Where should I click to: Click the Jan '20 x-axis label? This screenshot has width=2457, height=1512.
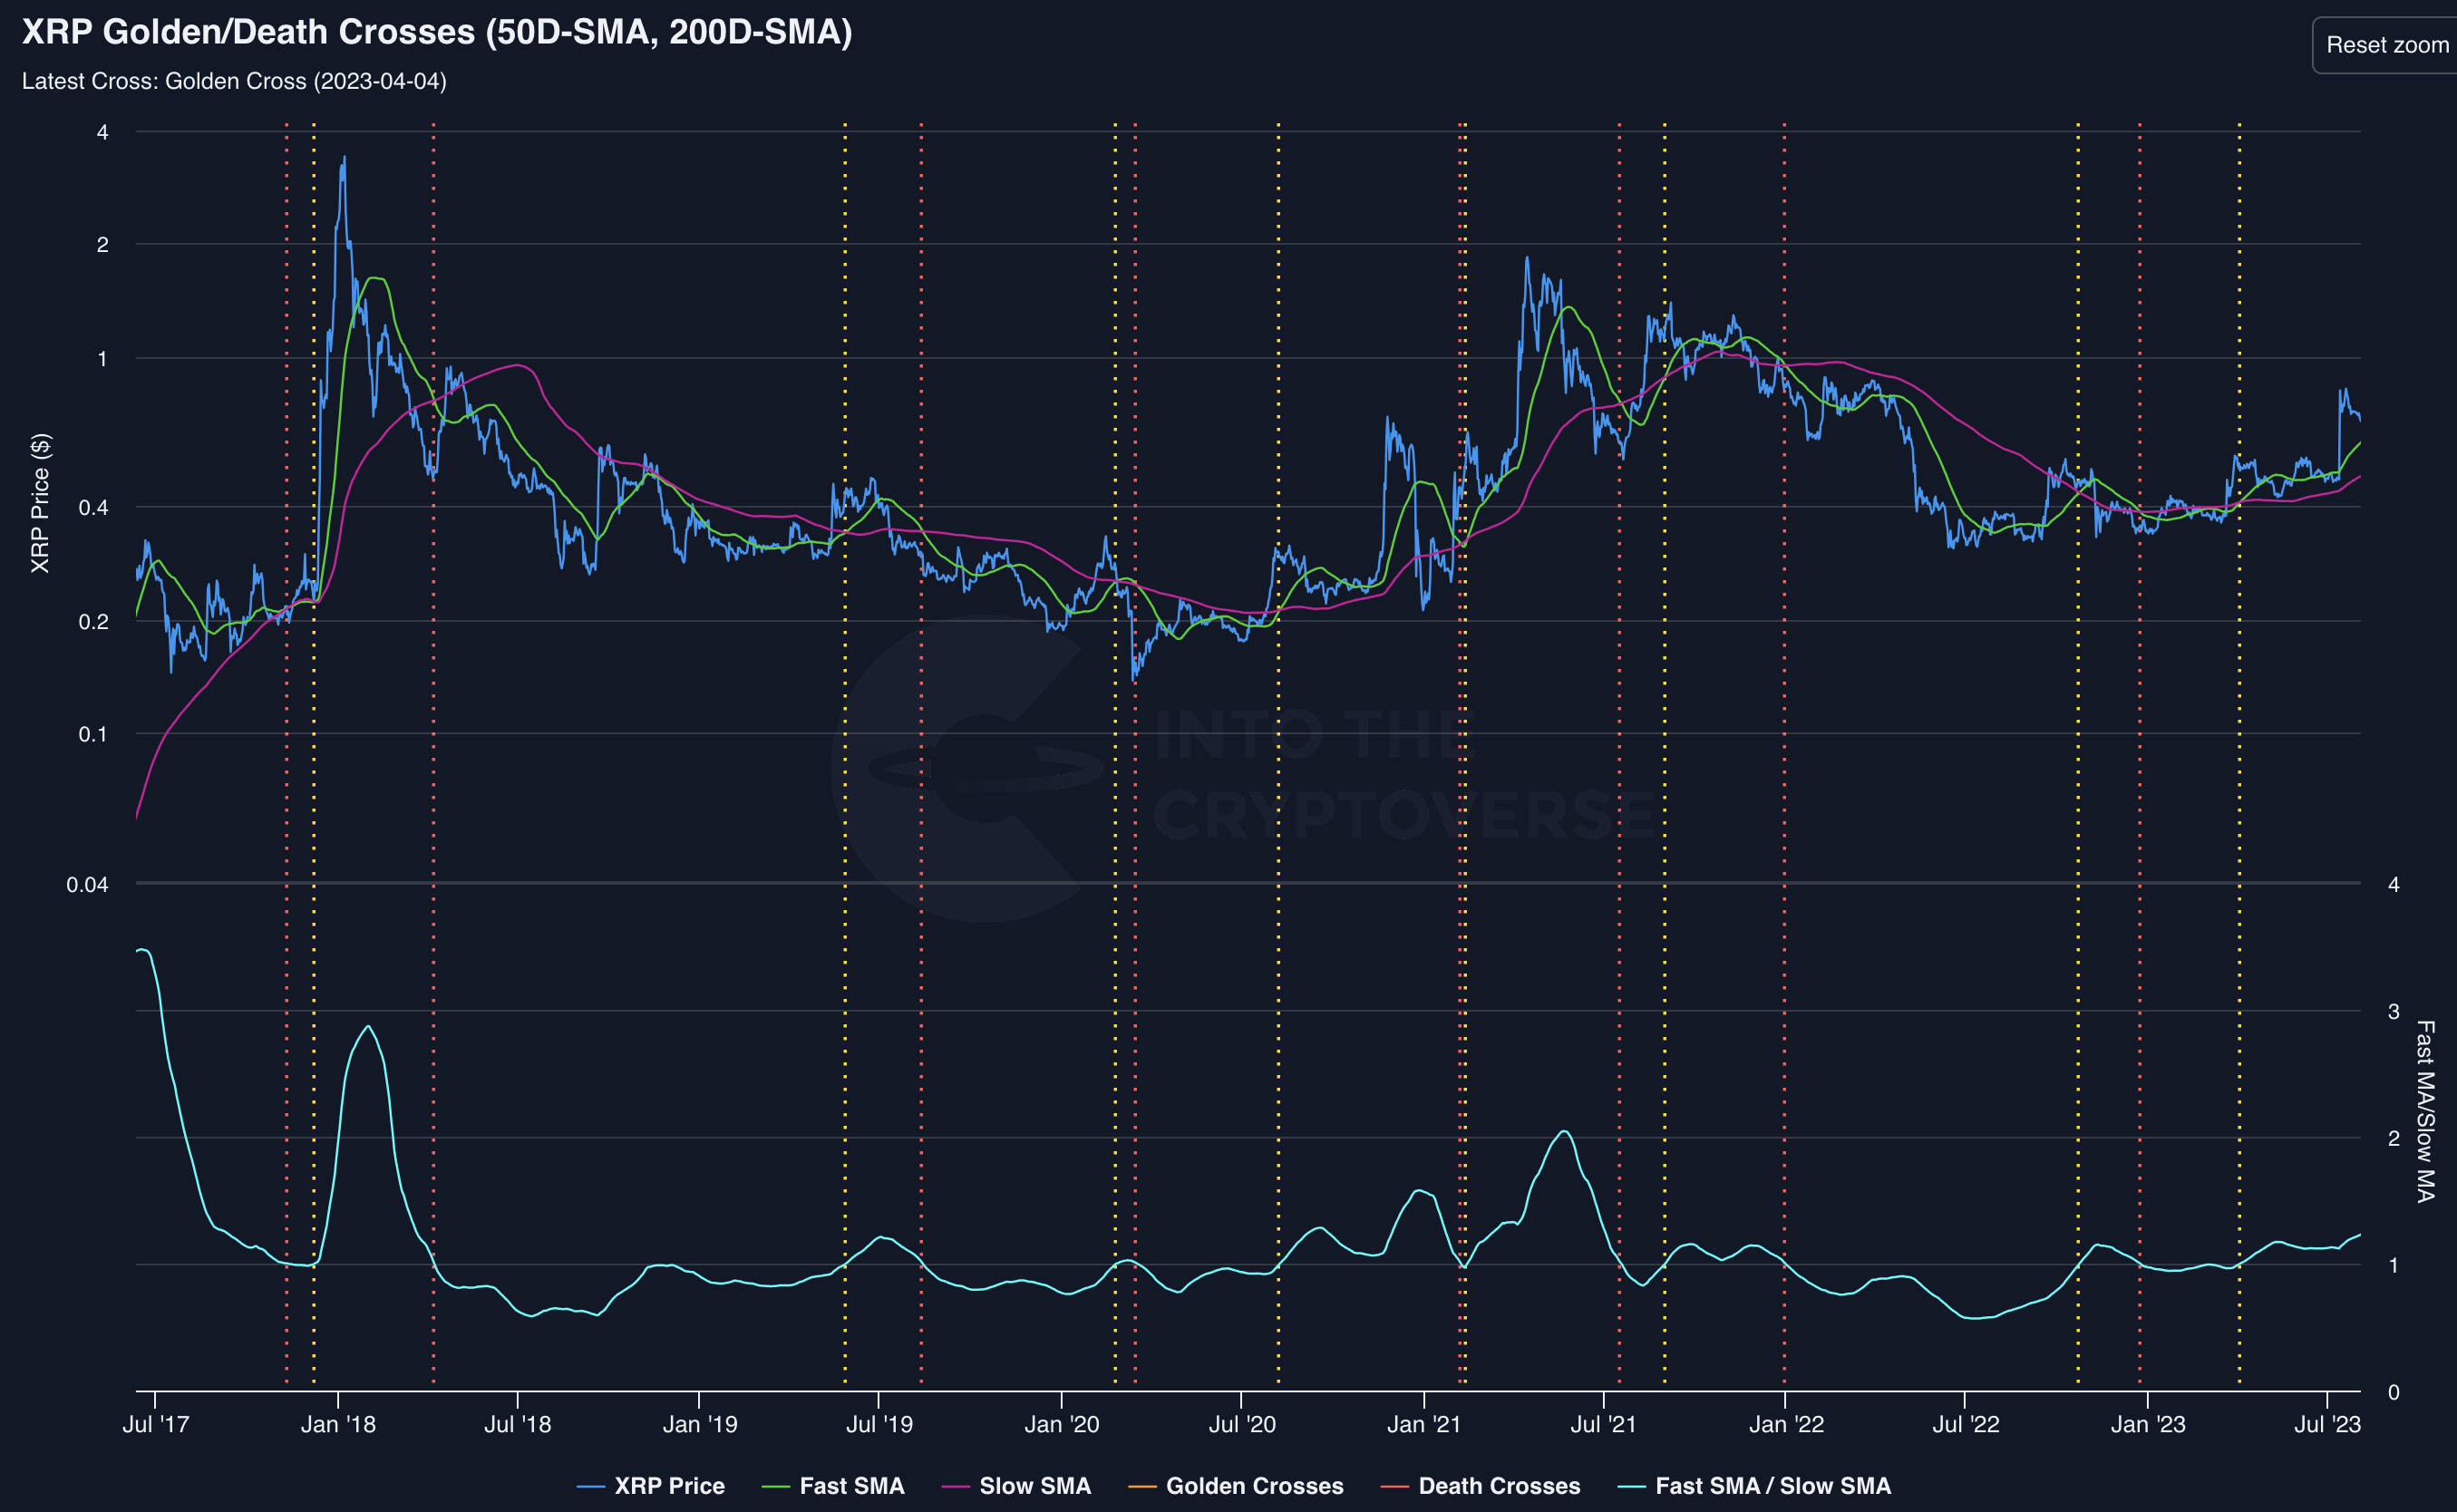pyautogui.click(x=1061, y=1424)
